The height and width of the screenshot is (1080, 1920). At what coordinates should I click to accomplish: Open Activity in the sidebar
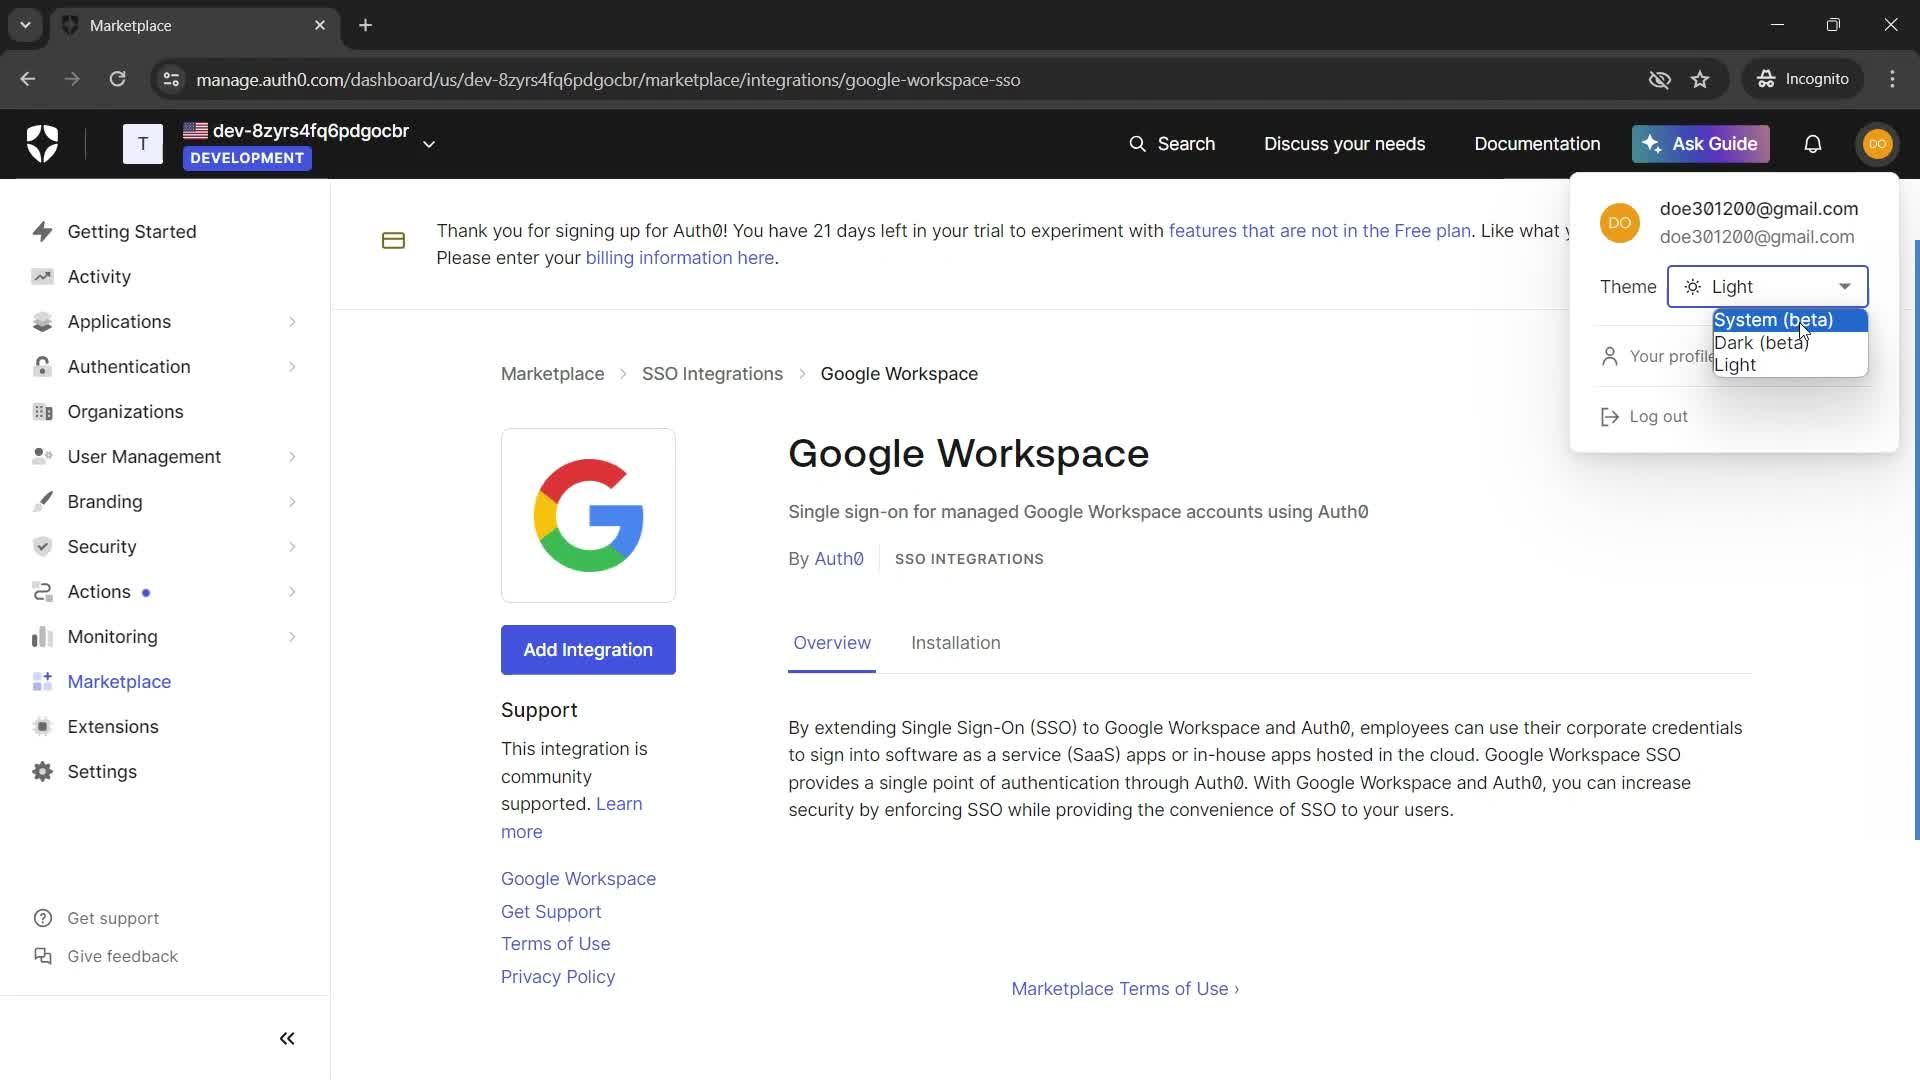click(99, 276)
